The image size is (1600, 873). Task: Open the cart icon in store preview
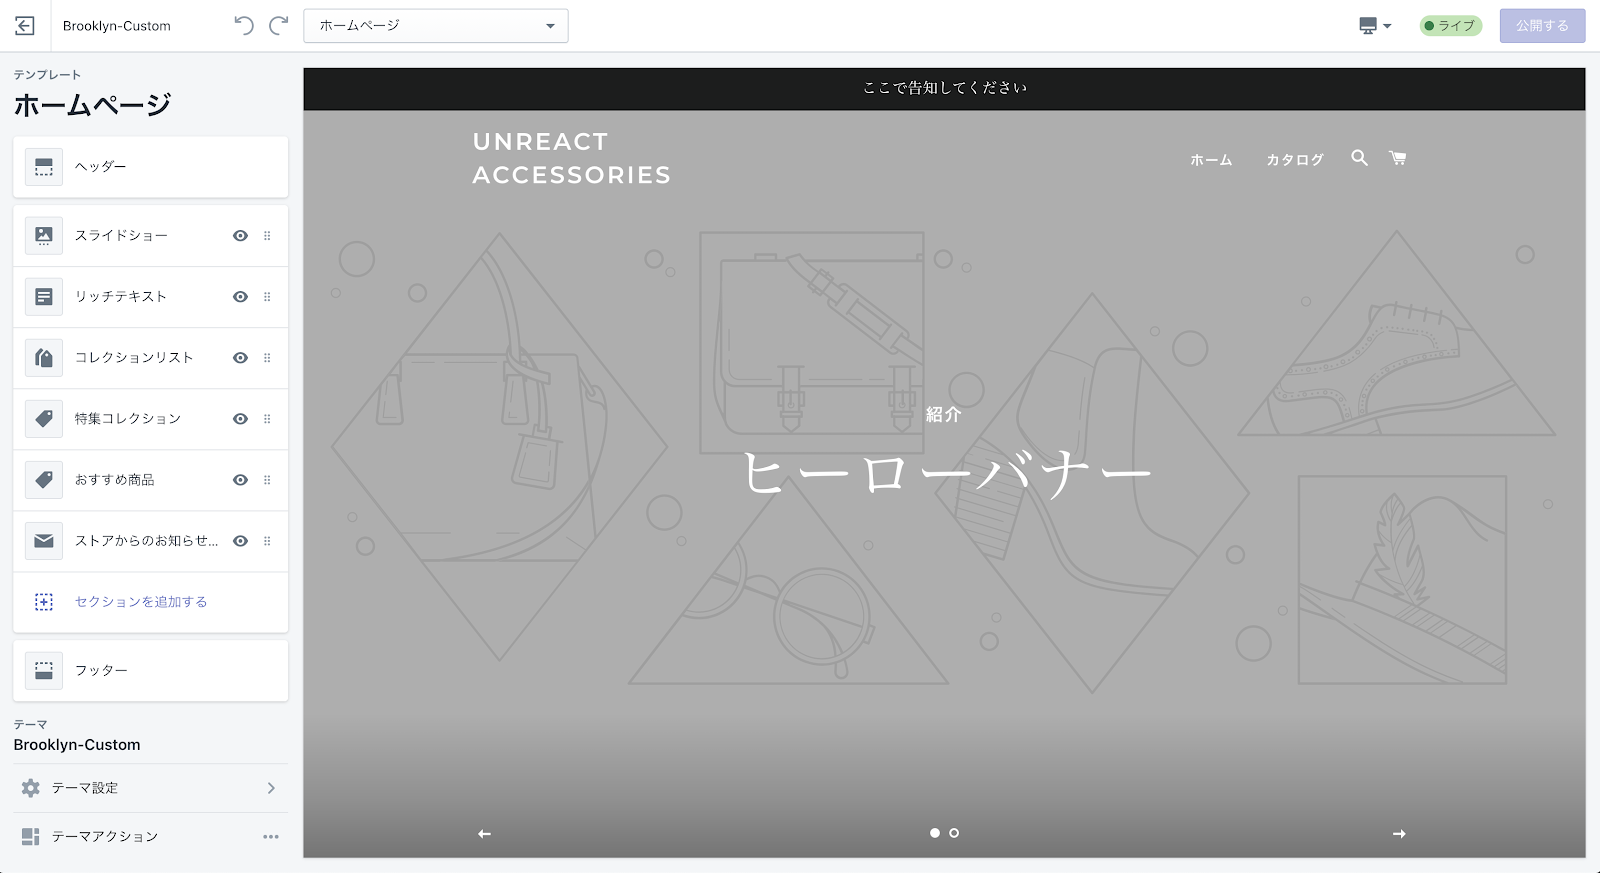pyautogui.click(x=1397, y=158)
